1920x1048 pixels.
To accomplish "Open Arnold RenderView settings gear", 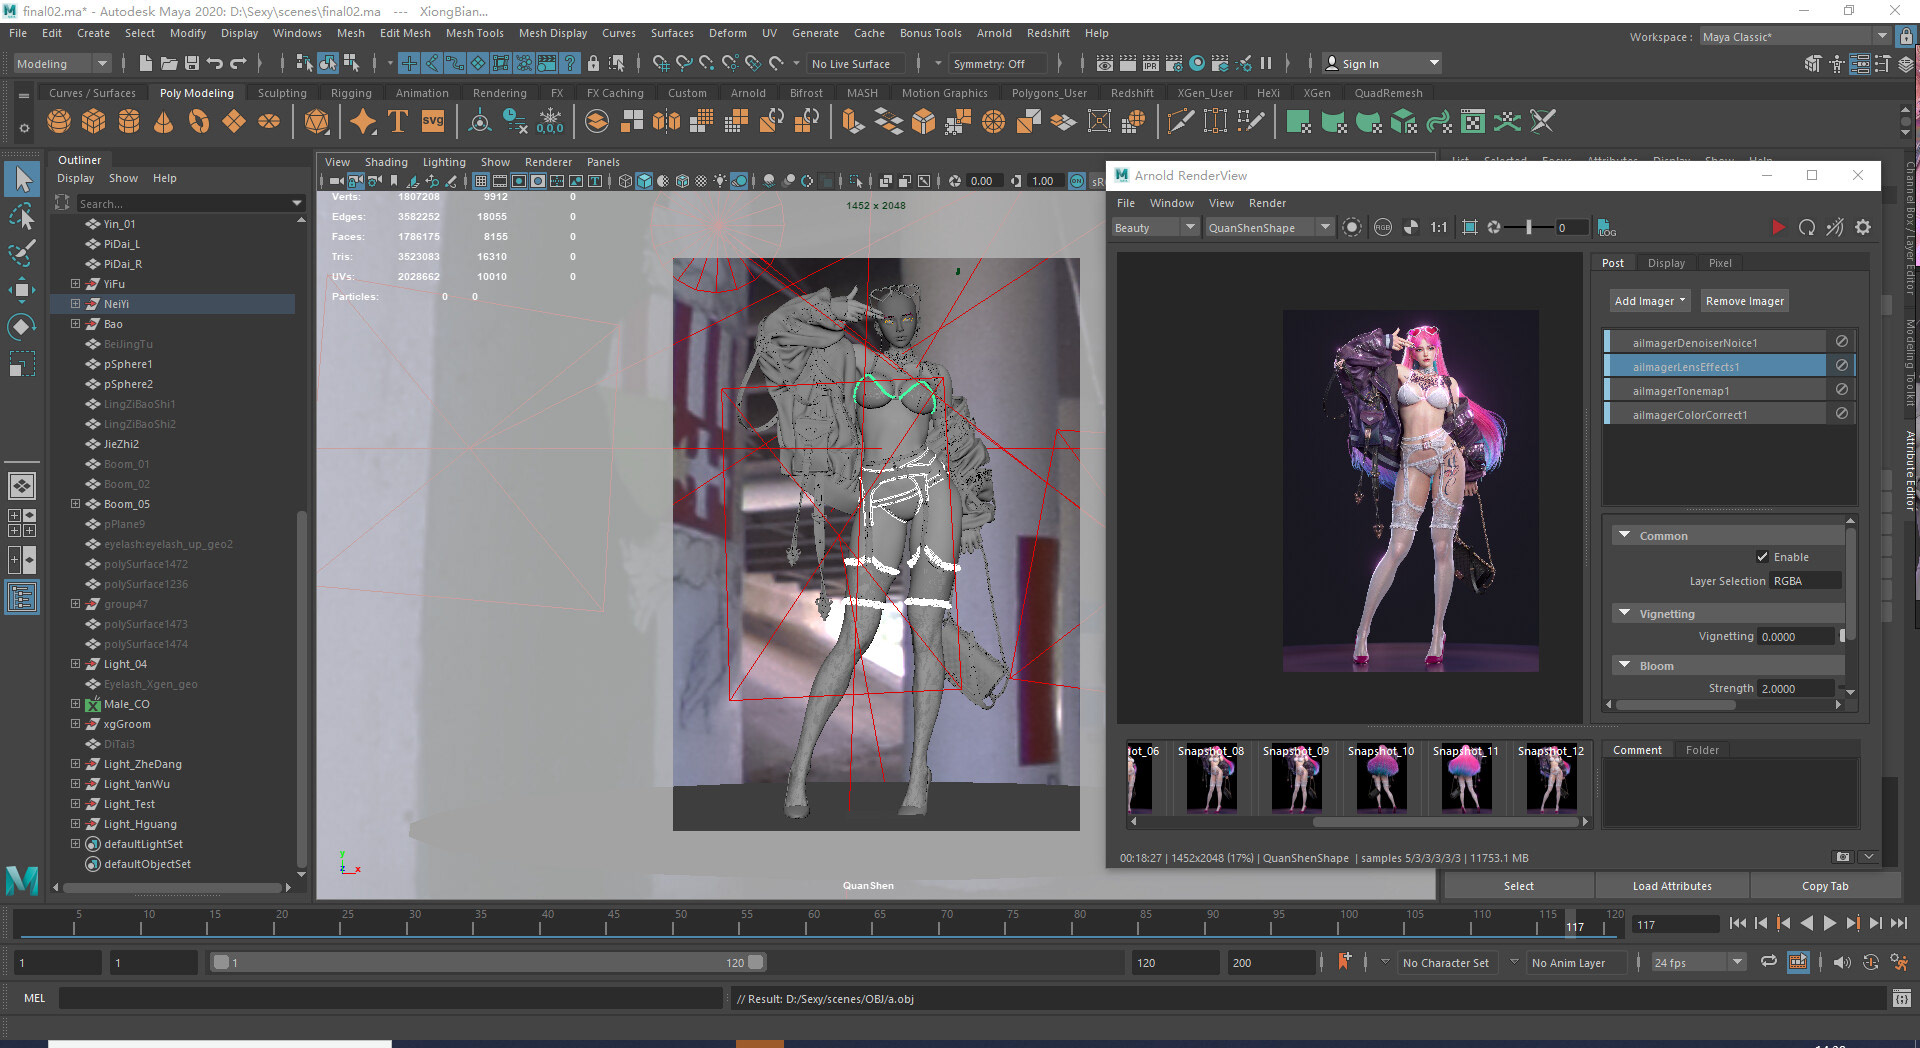I will (x=1863, y=228).
